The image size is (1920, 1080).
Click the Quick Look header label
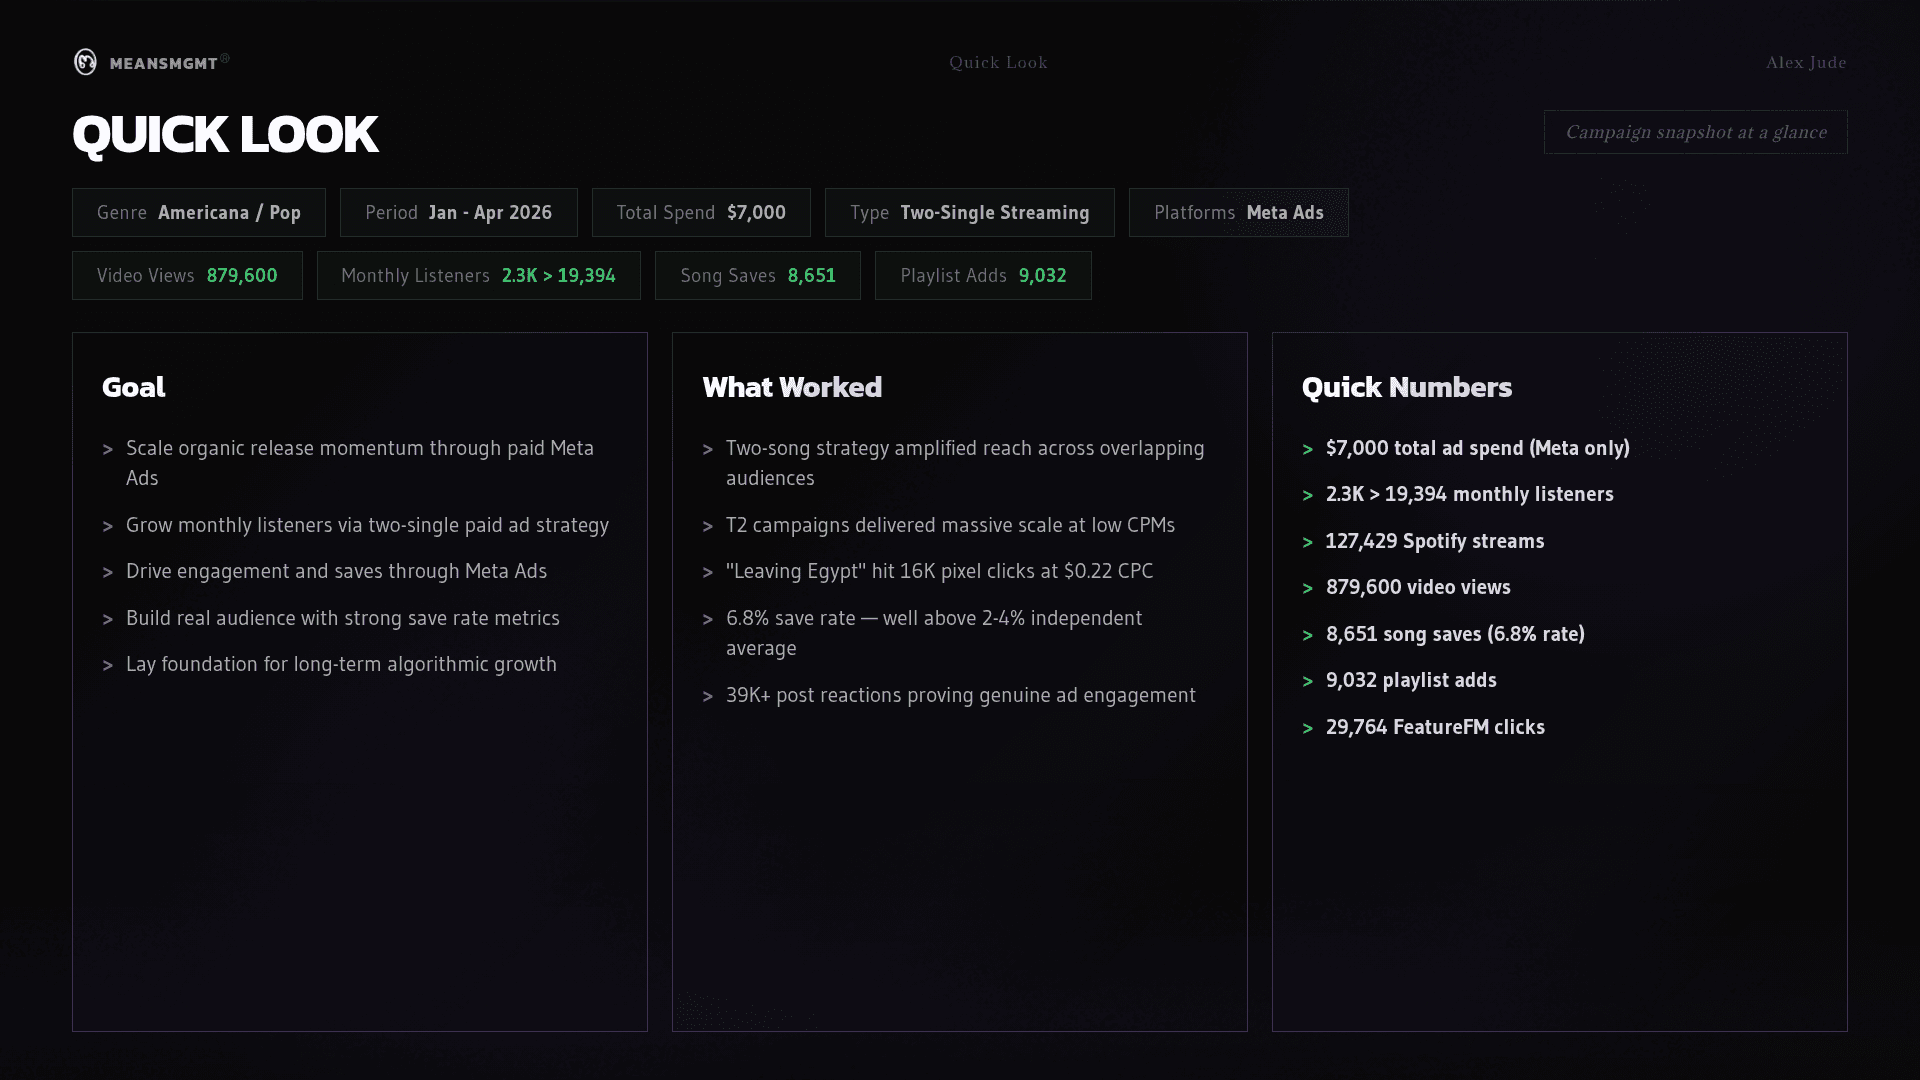[998, 62]
